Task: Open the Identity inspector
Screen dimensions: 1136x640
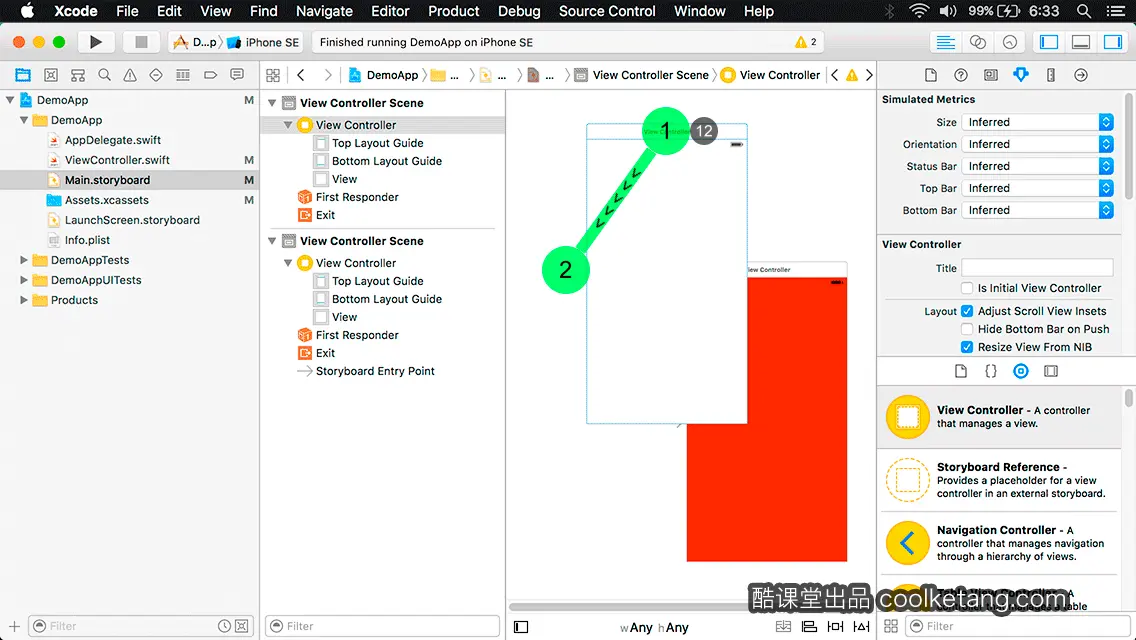Action: tap(990, 75)
